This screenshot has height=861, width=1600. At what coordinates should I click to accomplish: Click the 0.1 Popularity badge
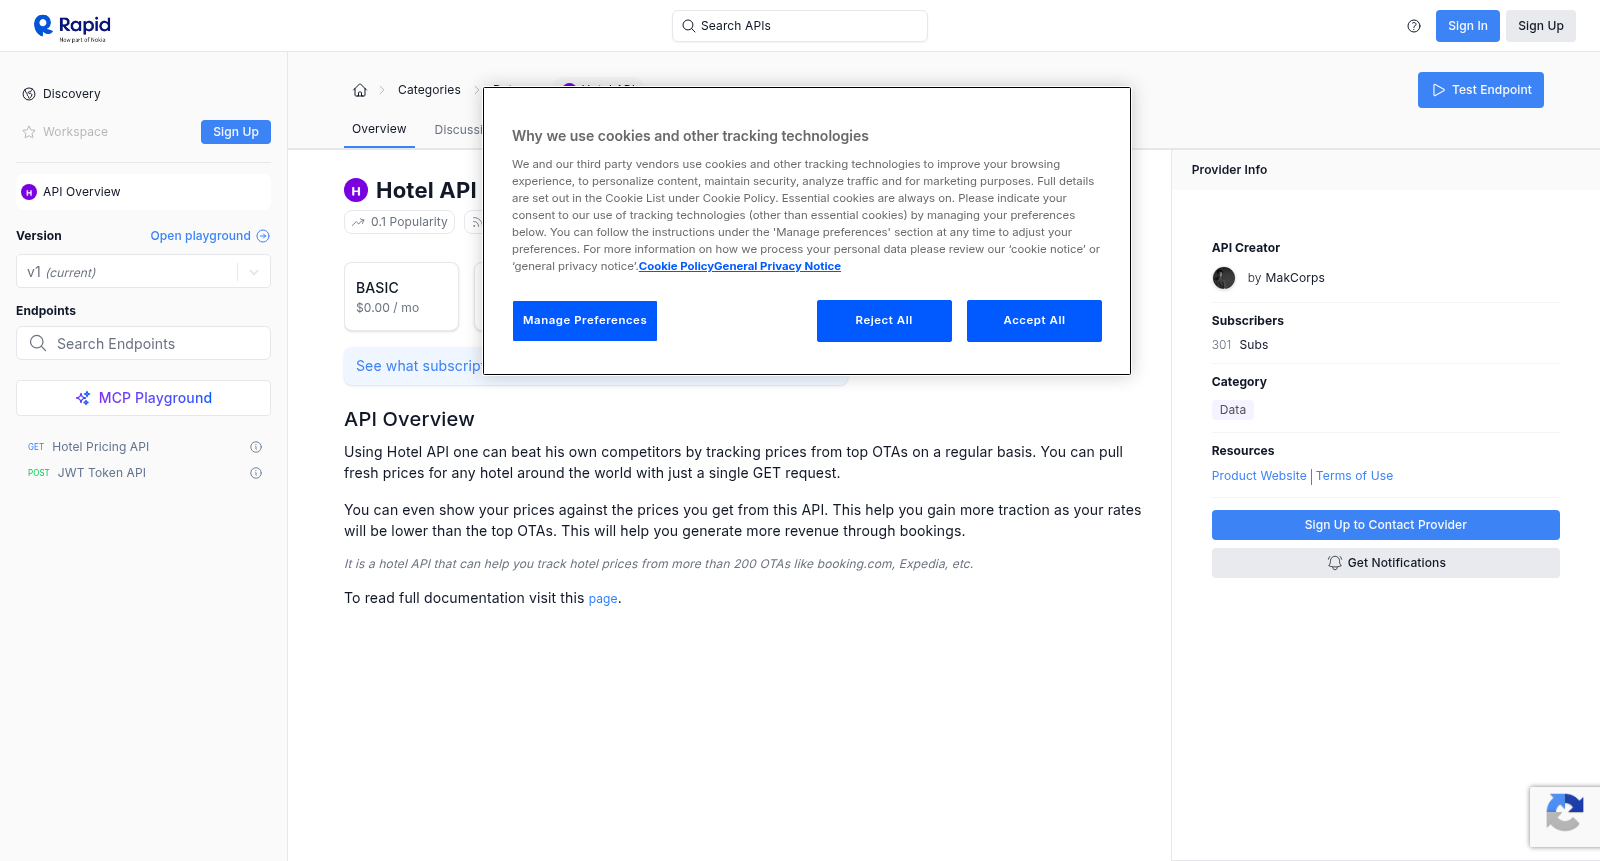(x=399, y=222)
